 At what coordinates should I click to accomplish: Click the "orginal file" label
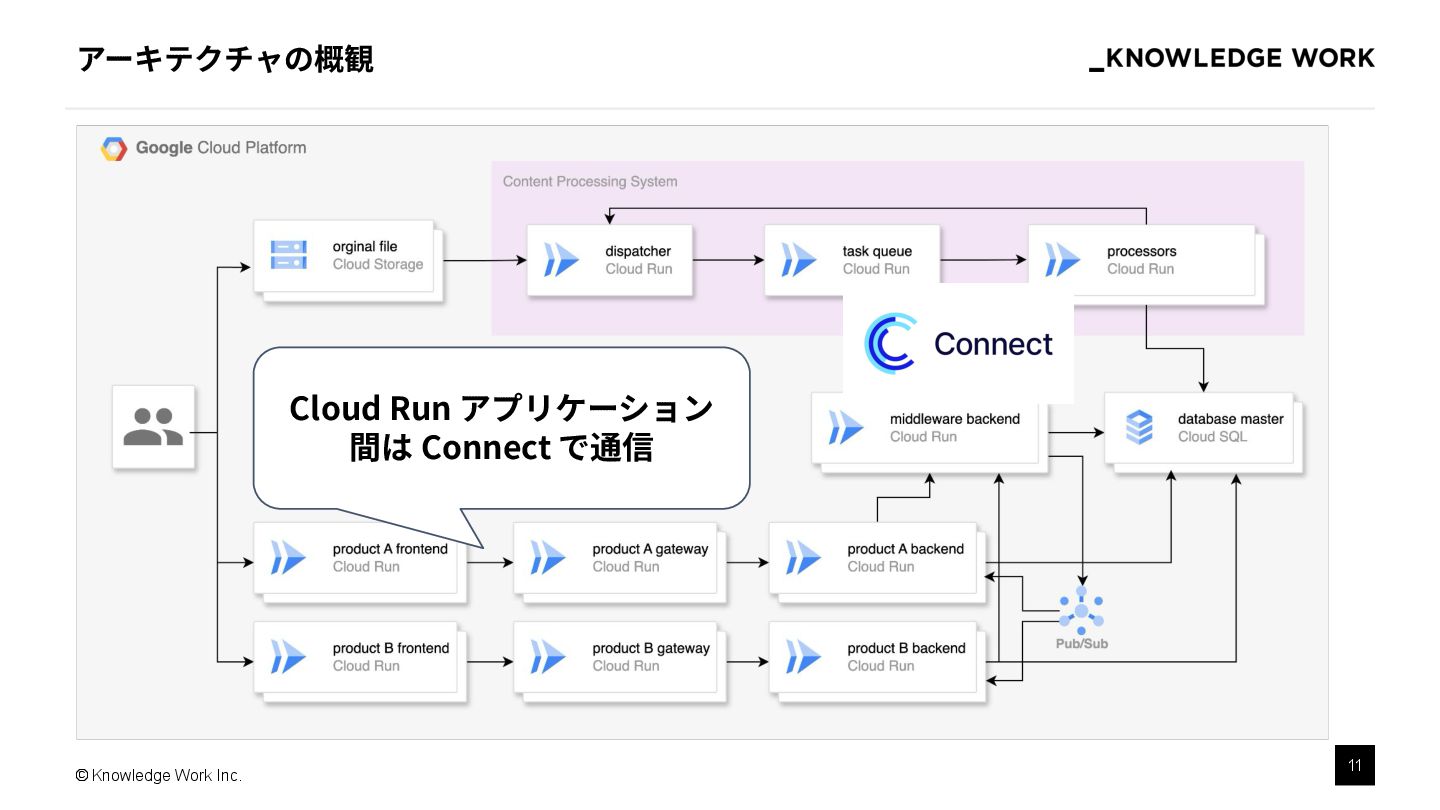(x=365, y=247)
